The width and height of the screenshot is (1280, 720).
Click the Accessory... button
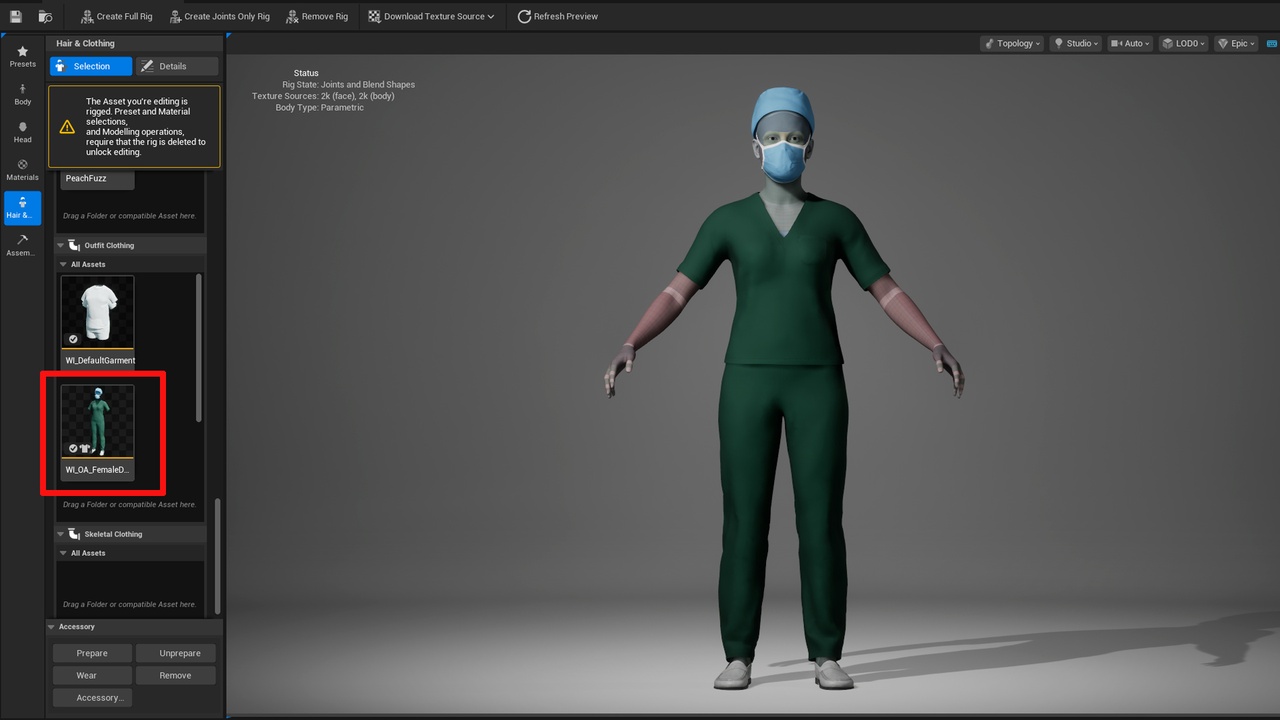(92, 698)
